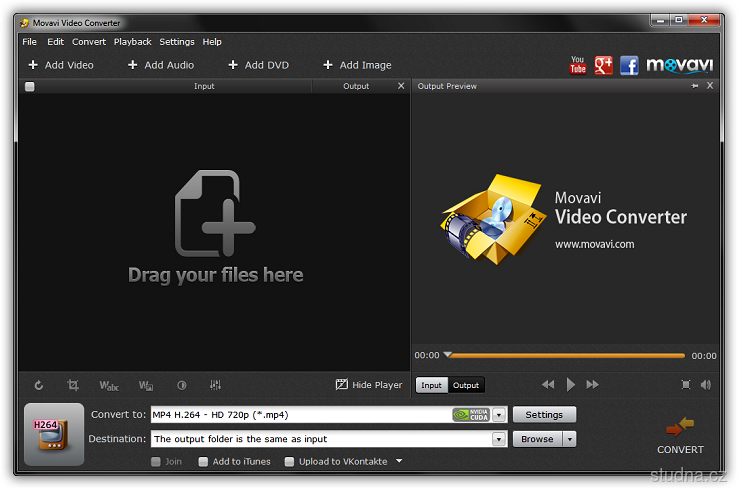This screenshot has width=737, height=488.
Task: Select the crop tool icon
Action: [73, 385]
